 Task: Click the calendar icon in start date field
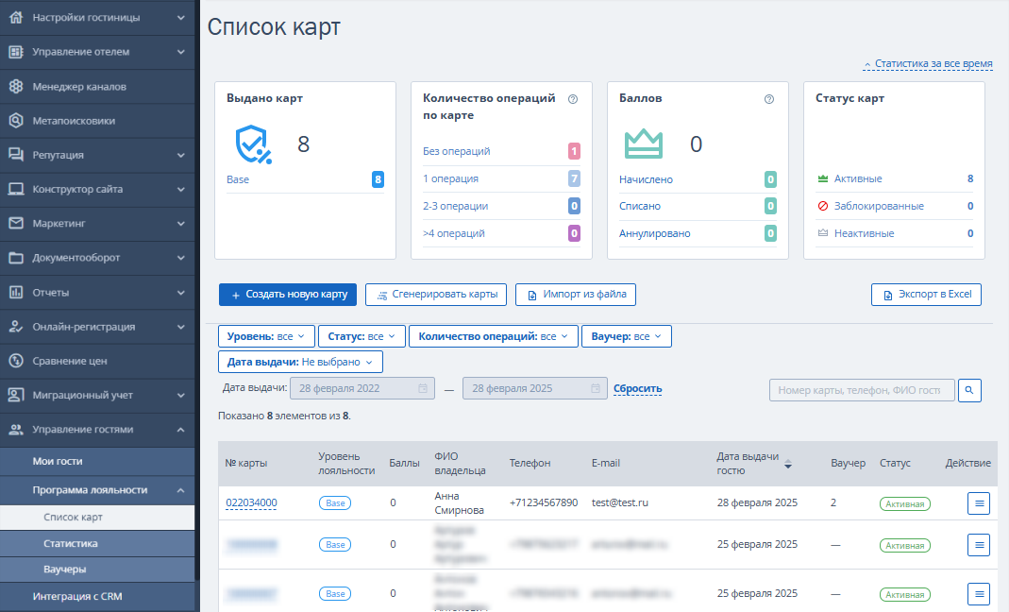point(423,388)
